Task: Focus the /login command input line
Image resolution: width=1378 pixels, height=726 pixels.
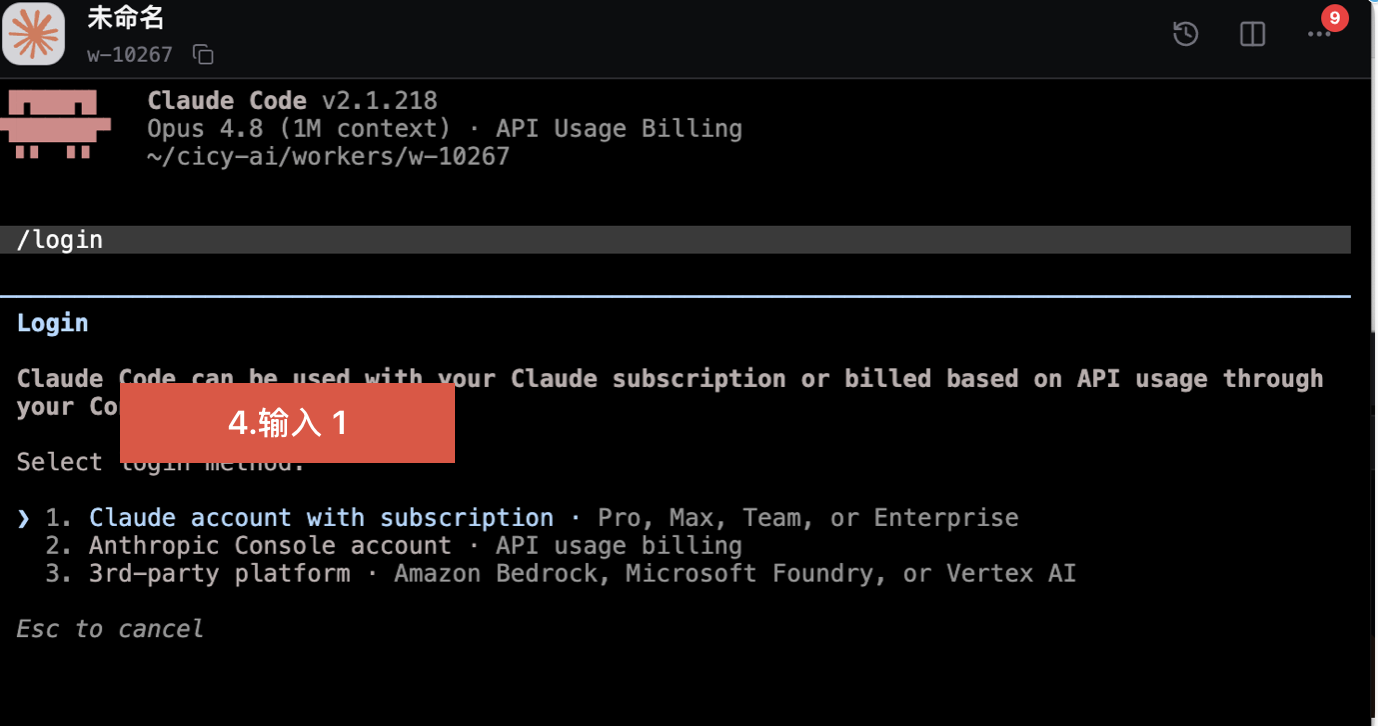Action: tap(675, 240)
